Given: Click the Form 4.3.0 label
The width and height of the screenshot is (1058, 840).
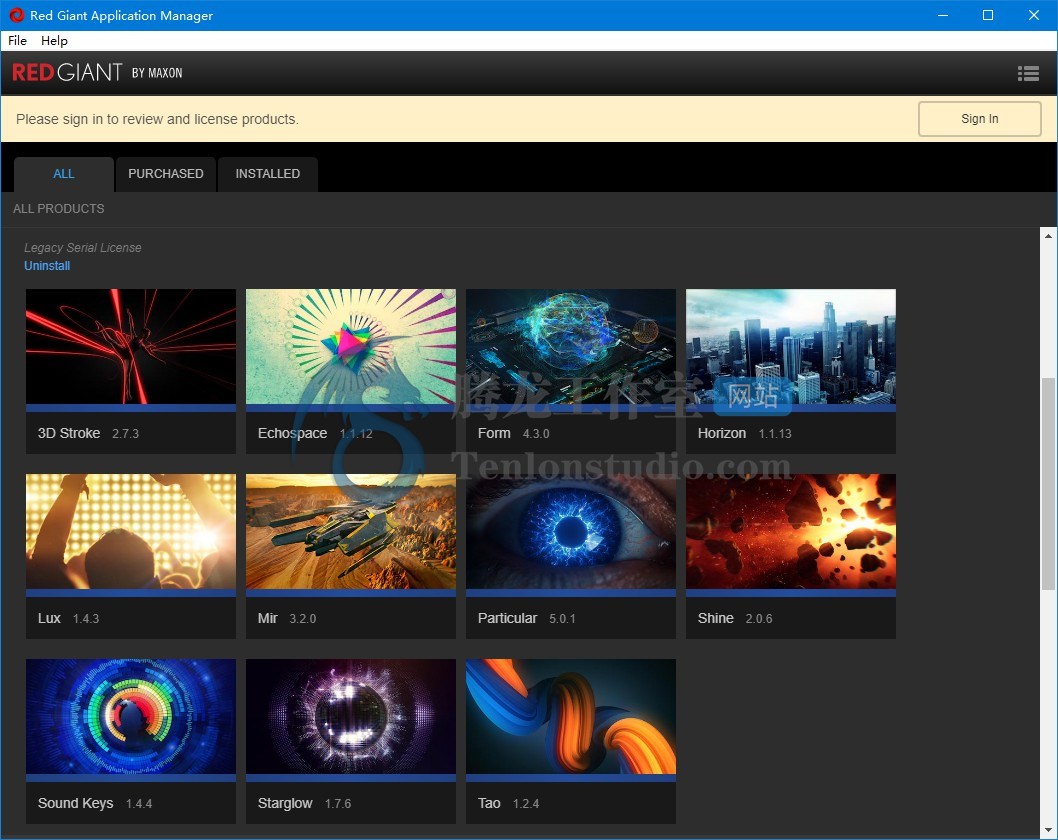Looking at the screenshot, I should [x=513, y=433].
